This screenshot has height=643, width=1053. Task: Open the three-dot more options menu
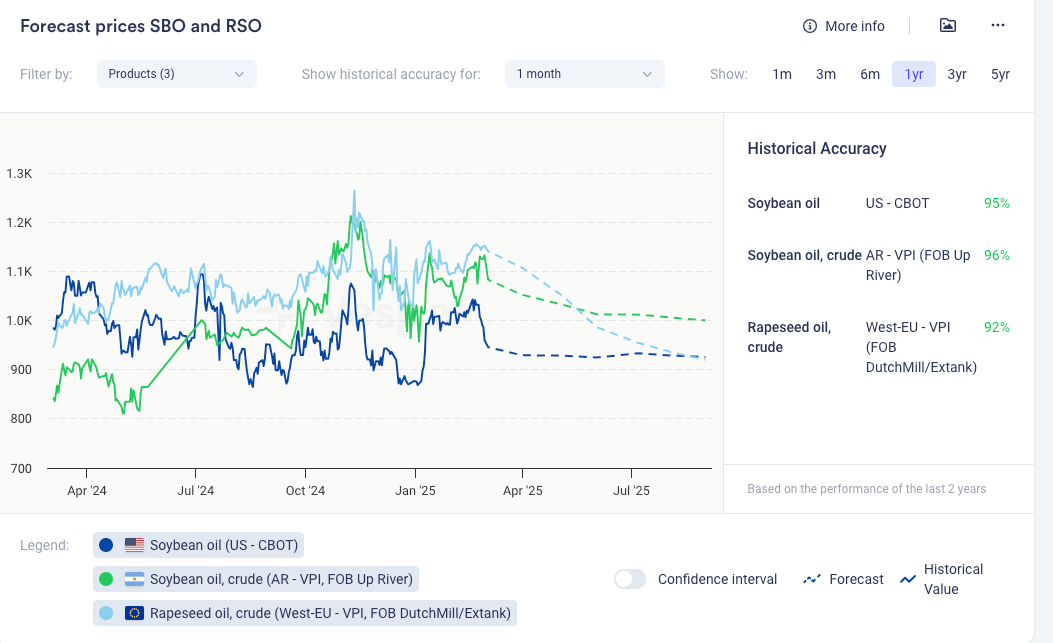click(x=997, y=26)
